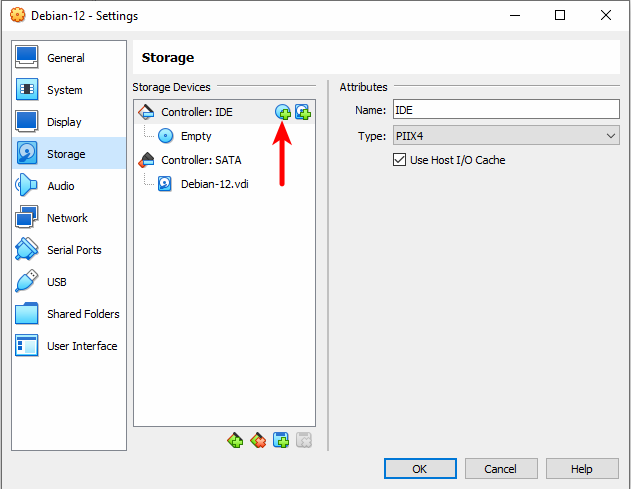Screen dimensions: 631x489
Task: Toggle the Use Host I/O Cache checkbox
Action: 401,160
